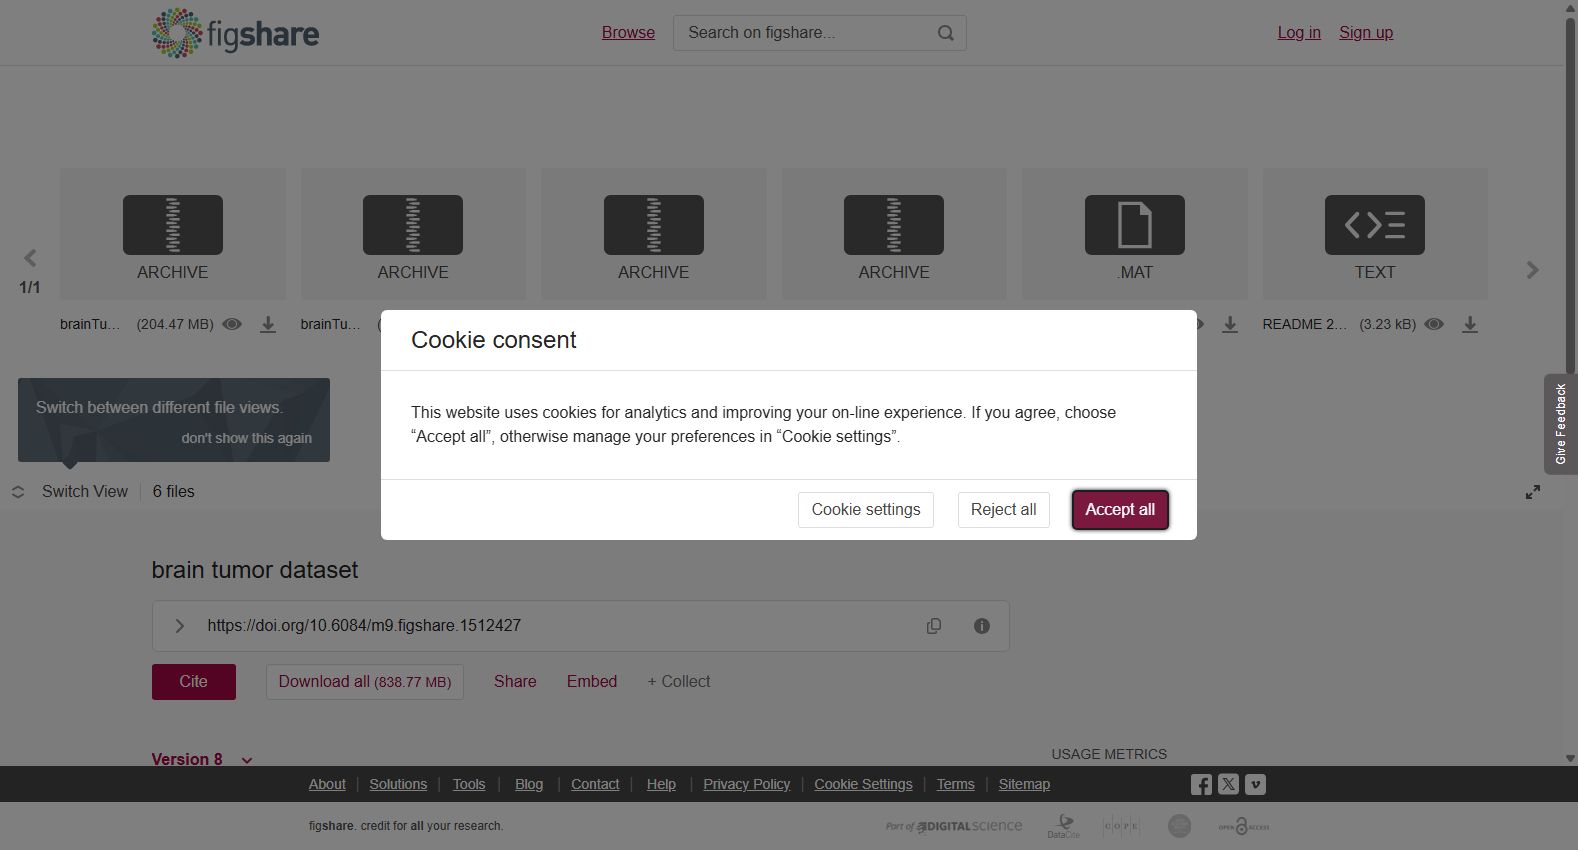Open Help footer link
The image size is (1578, 850).
point(661,784)
